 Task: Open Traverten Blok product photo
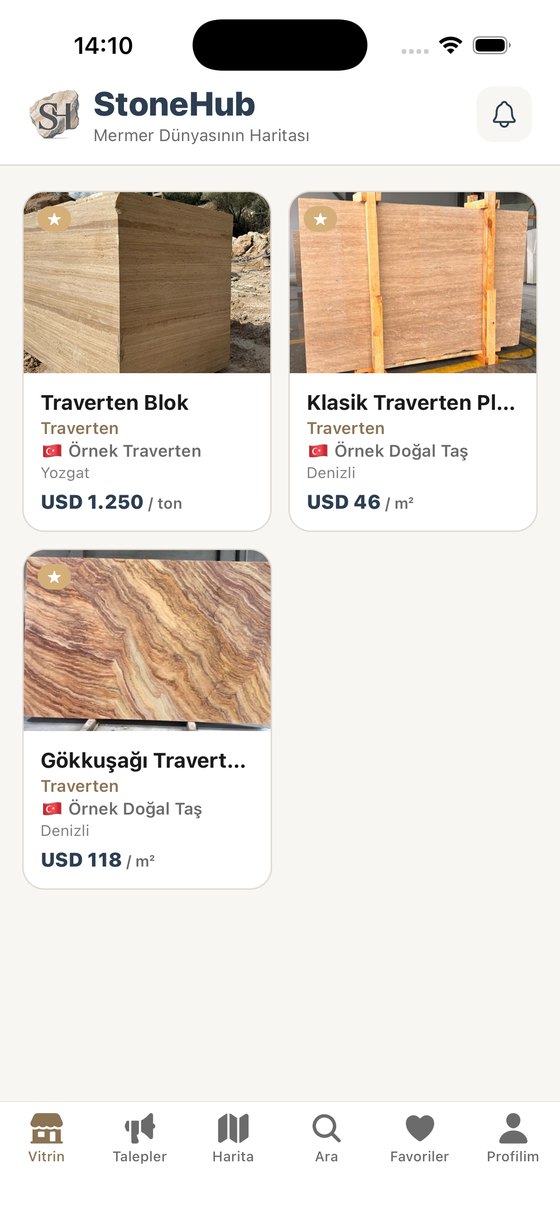147,282
